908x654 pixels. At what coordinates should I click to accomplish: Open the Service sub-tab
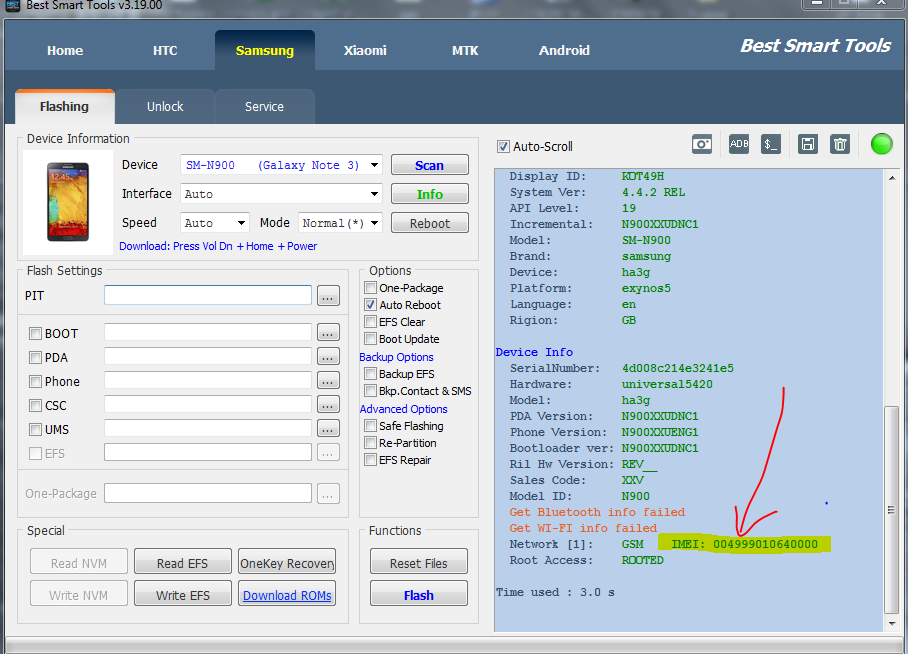(265, 107)
